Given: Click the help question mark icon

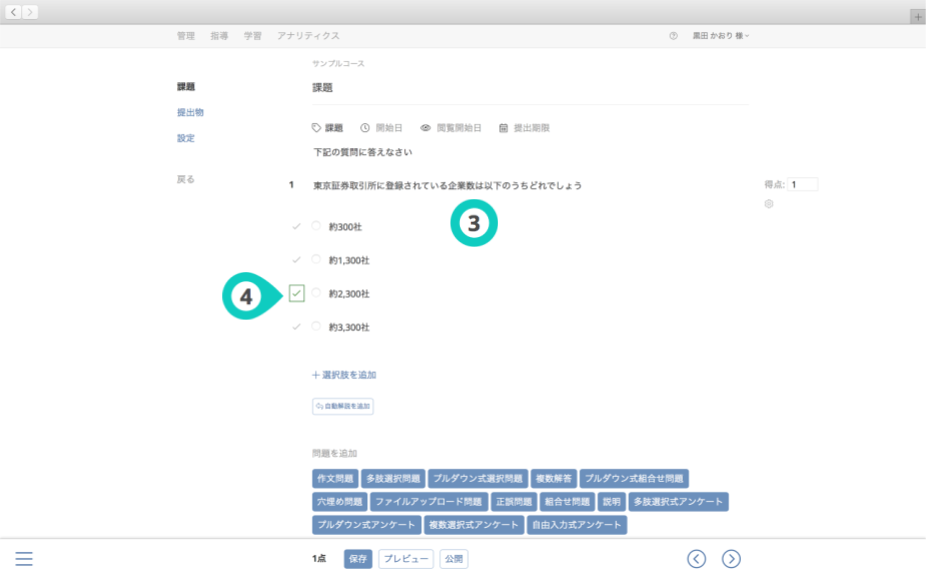Looking at the screenshot, I should pos(673,36).
